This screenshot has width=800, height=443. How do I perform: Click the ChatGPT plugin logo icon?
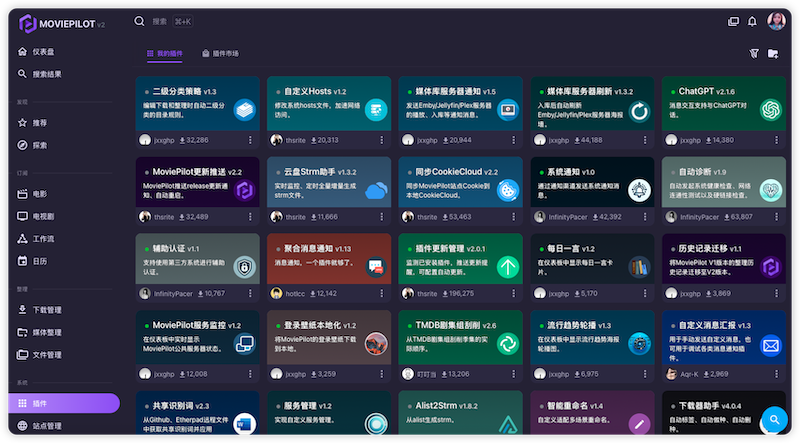[769, 110]
